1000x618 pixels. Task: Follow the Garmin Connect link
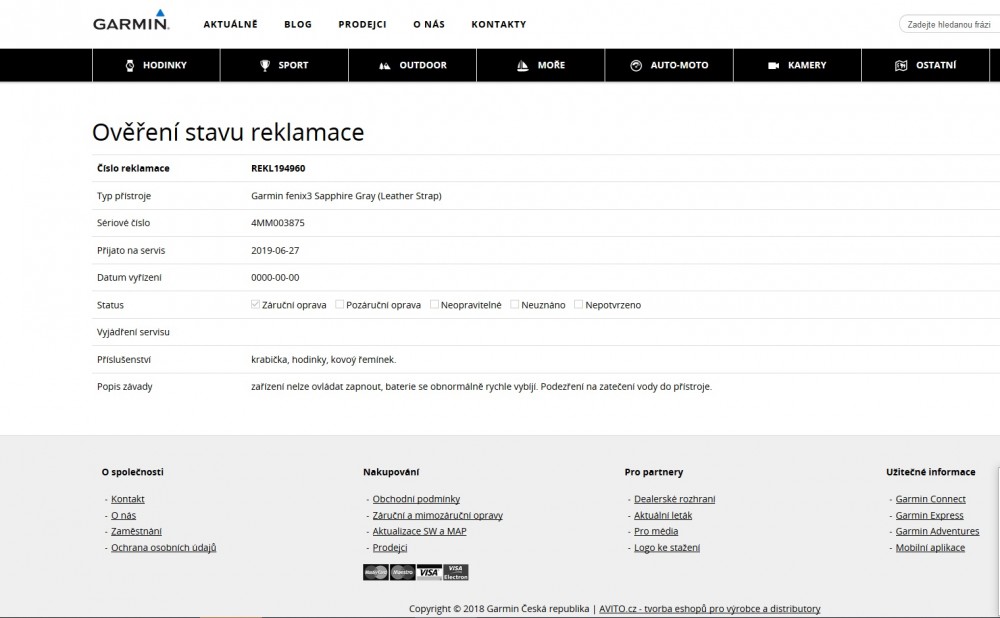pyautogui.click(x=930, y=499)
